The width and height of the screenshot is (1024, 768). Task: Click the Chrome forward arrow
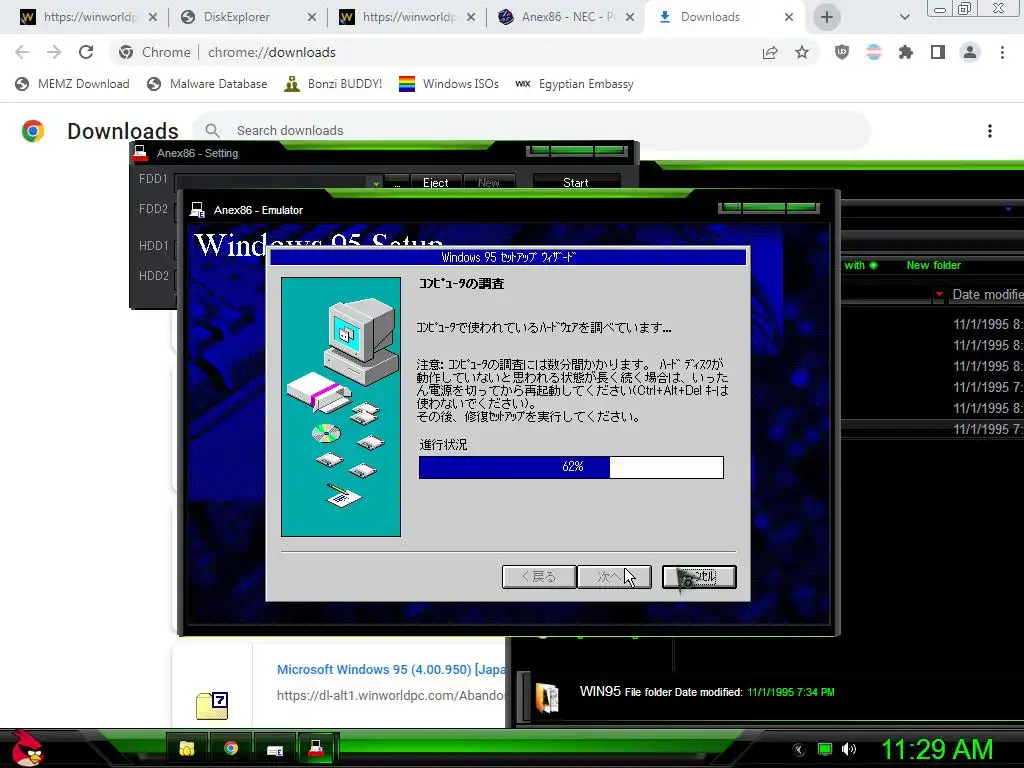coord(54,52)
